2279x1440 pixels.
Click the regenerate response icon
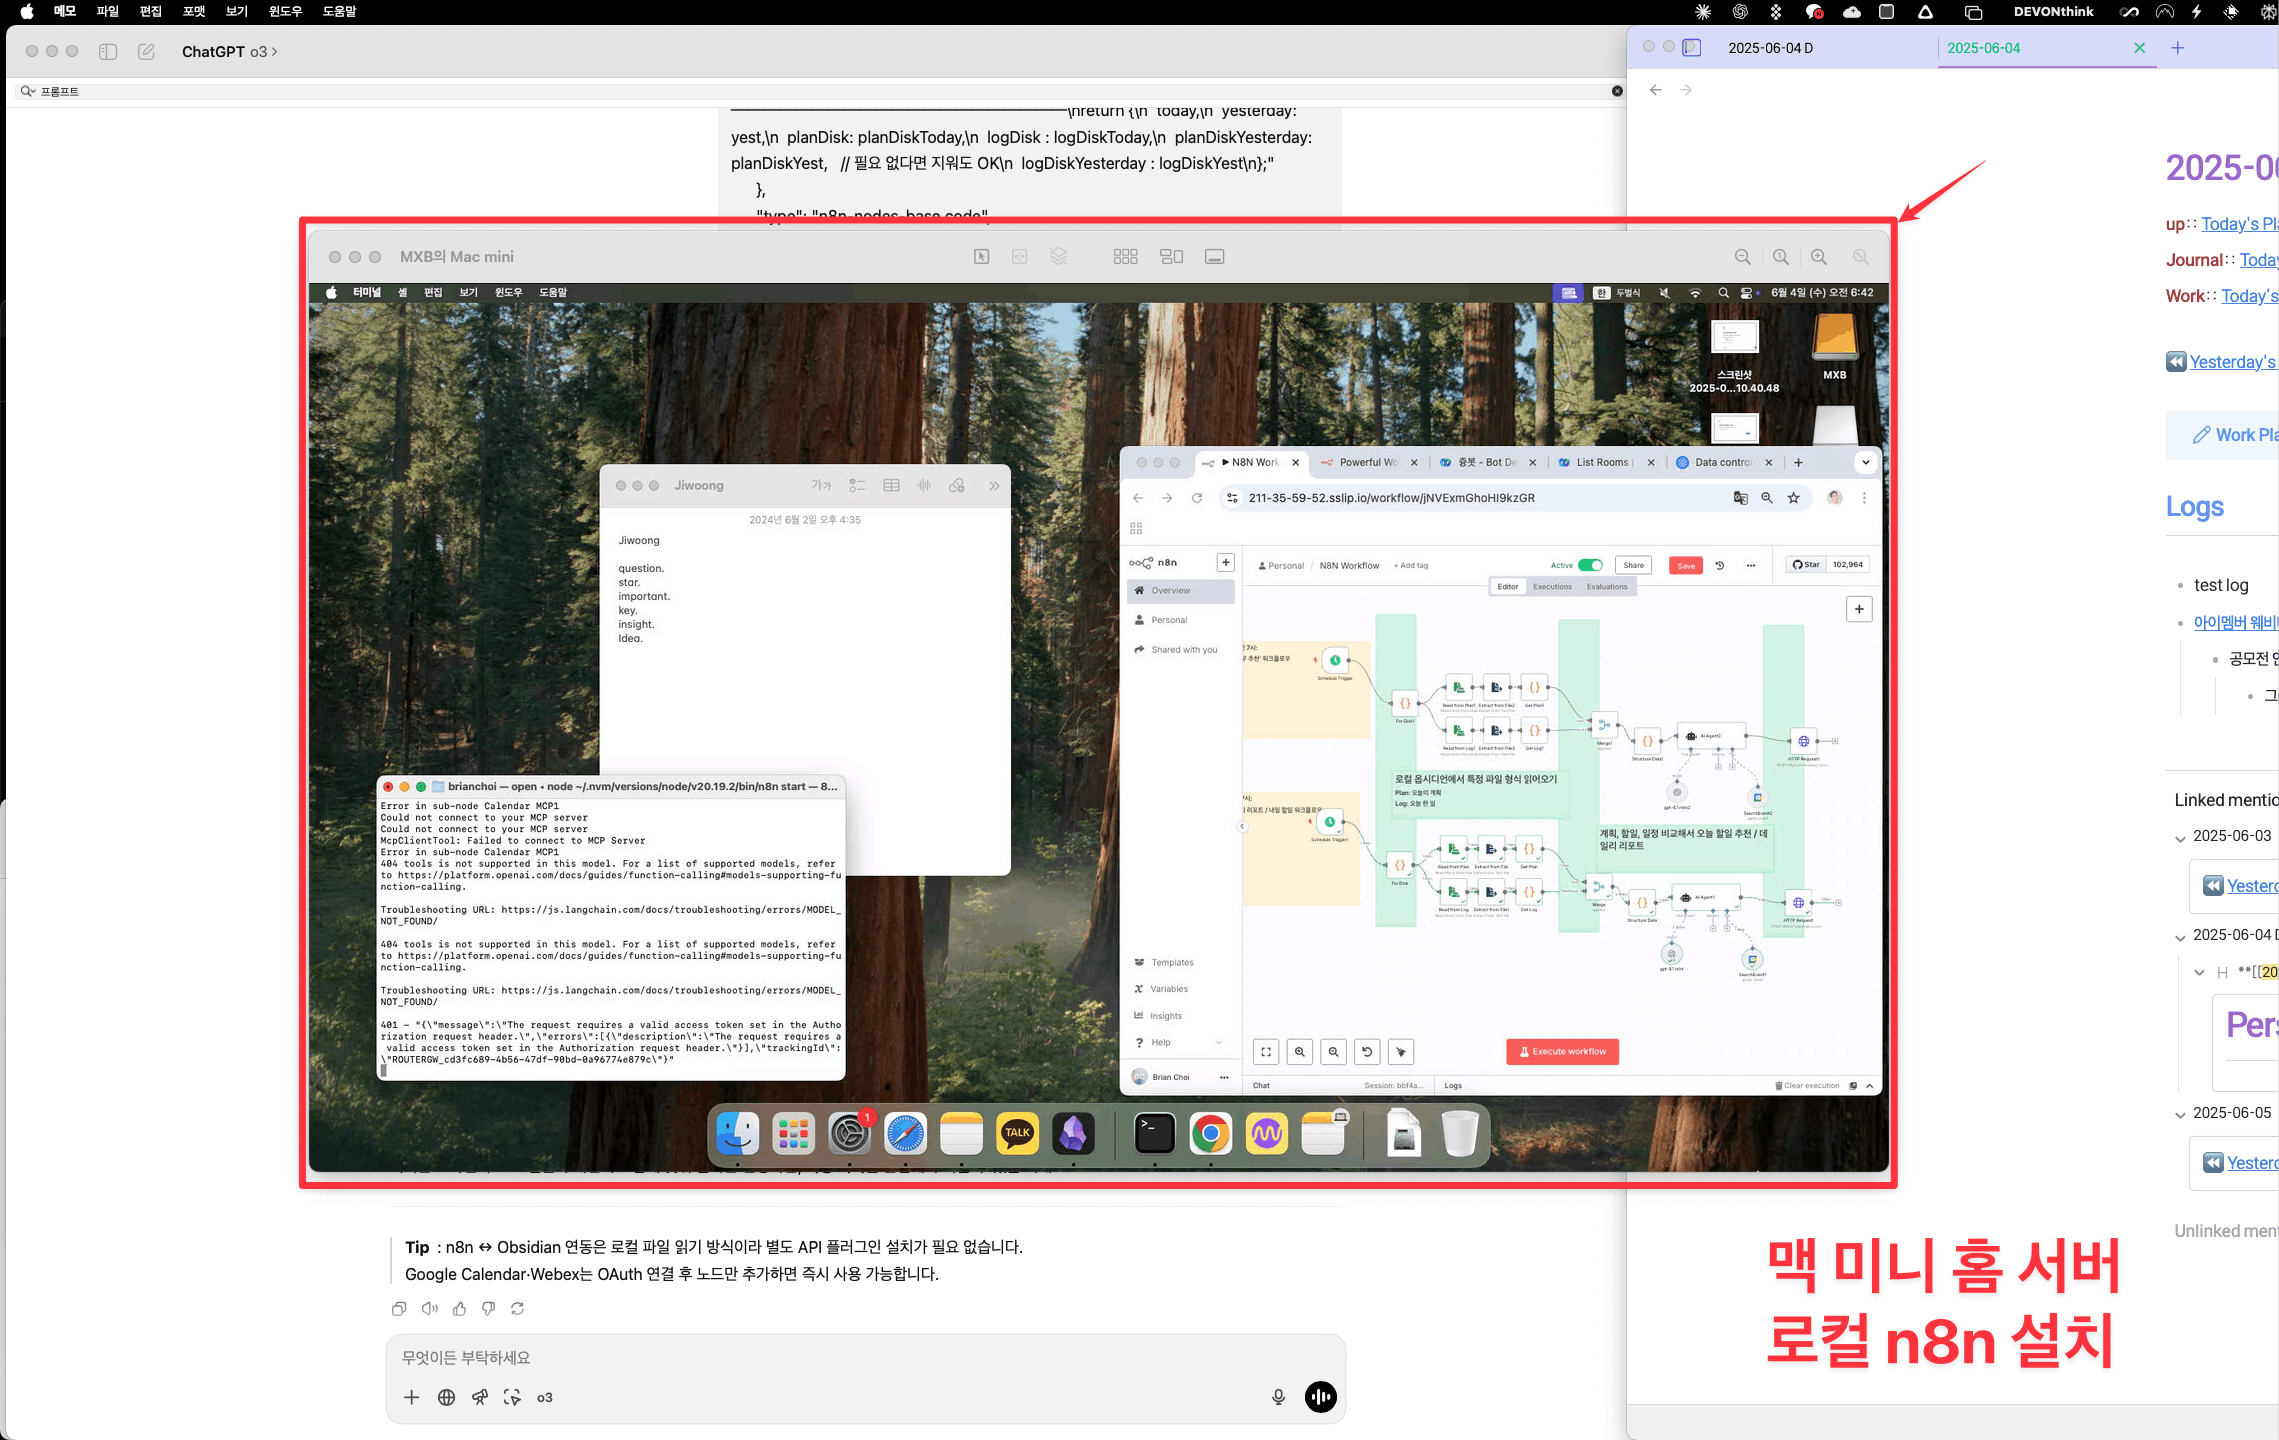tap(517, 1308)
